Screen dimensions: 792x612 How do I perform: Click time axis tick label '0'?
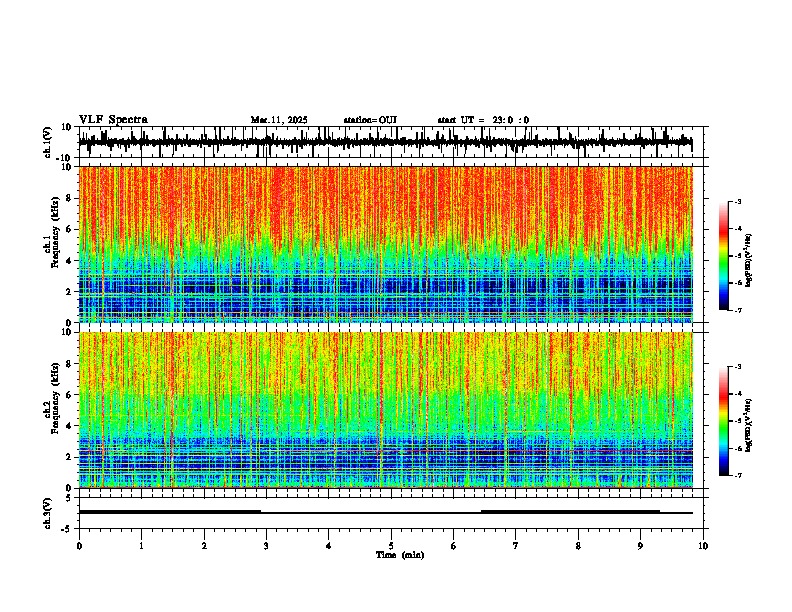79,546
